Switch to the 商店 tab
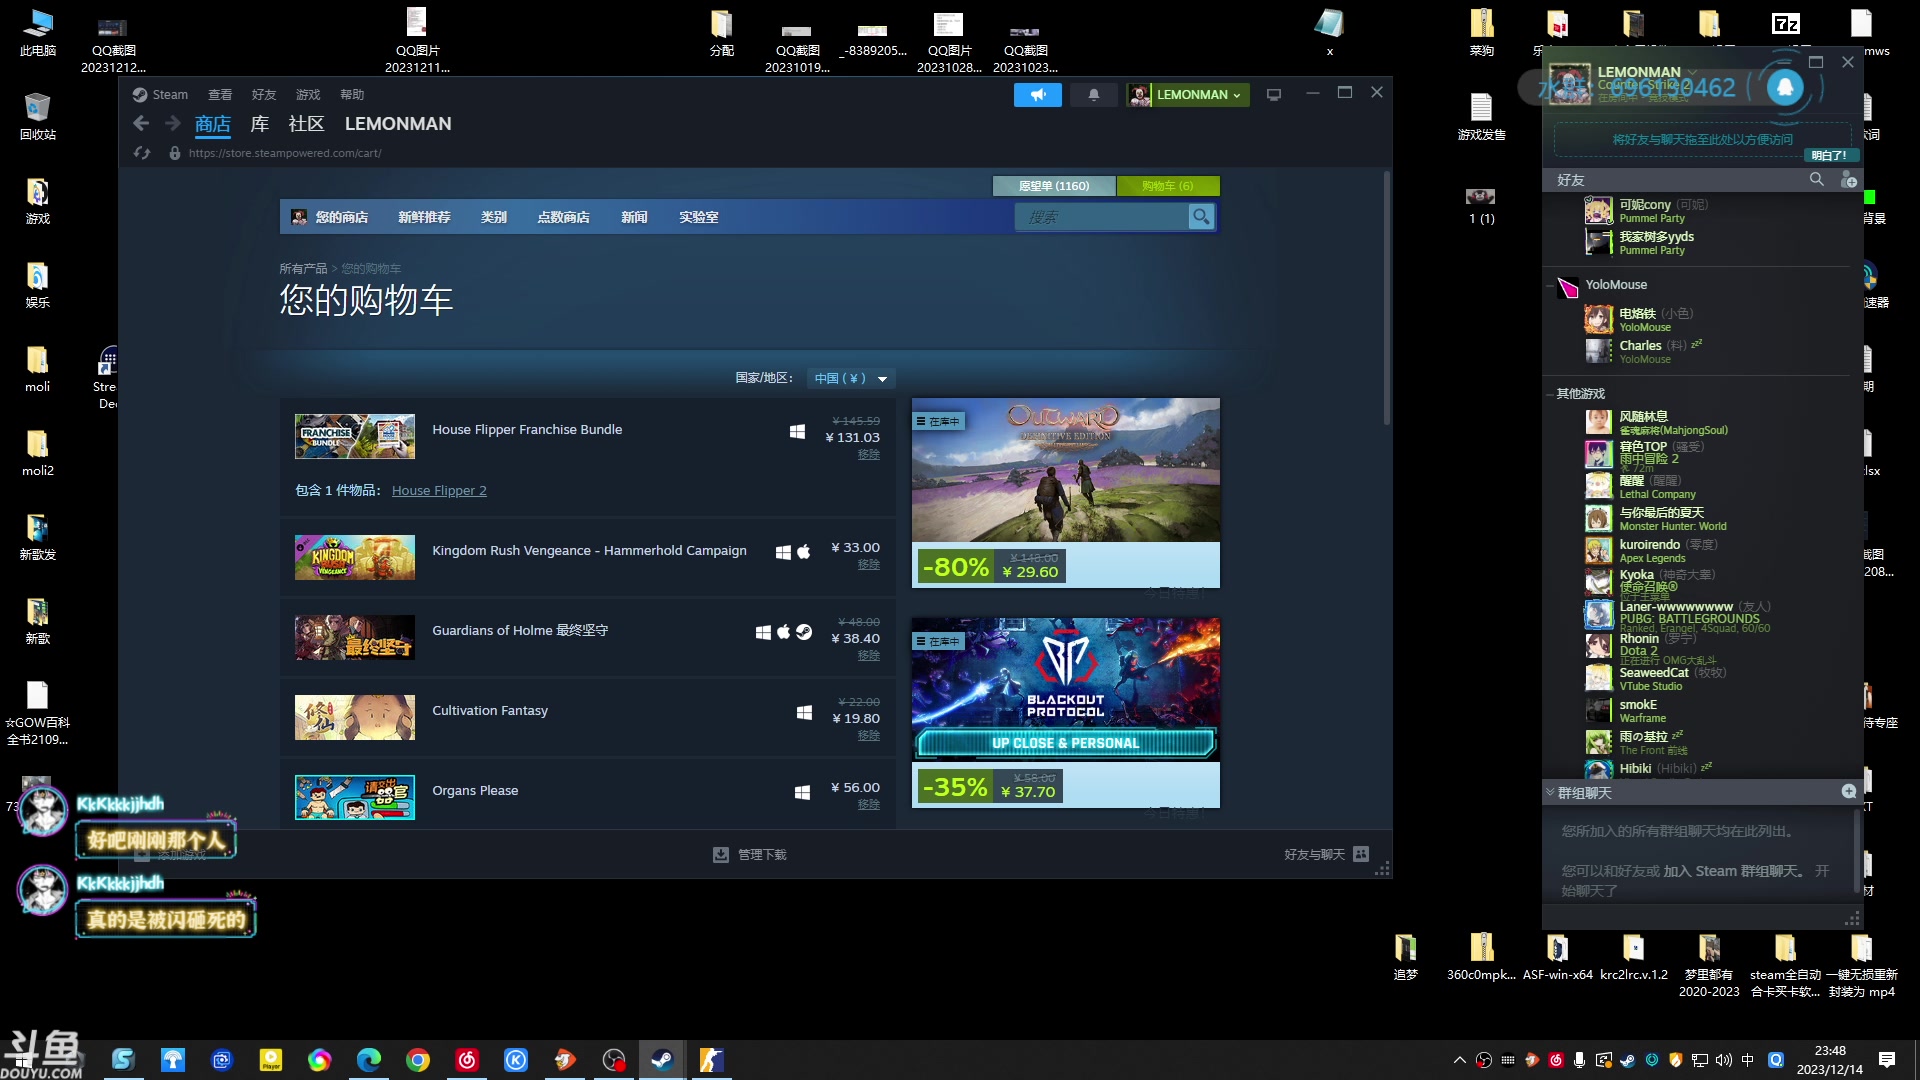 (213, 124)
